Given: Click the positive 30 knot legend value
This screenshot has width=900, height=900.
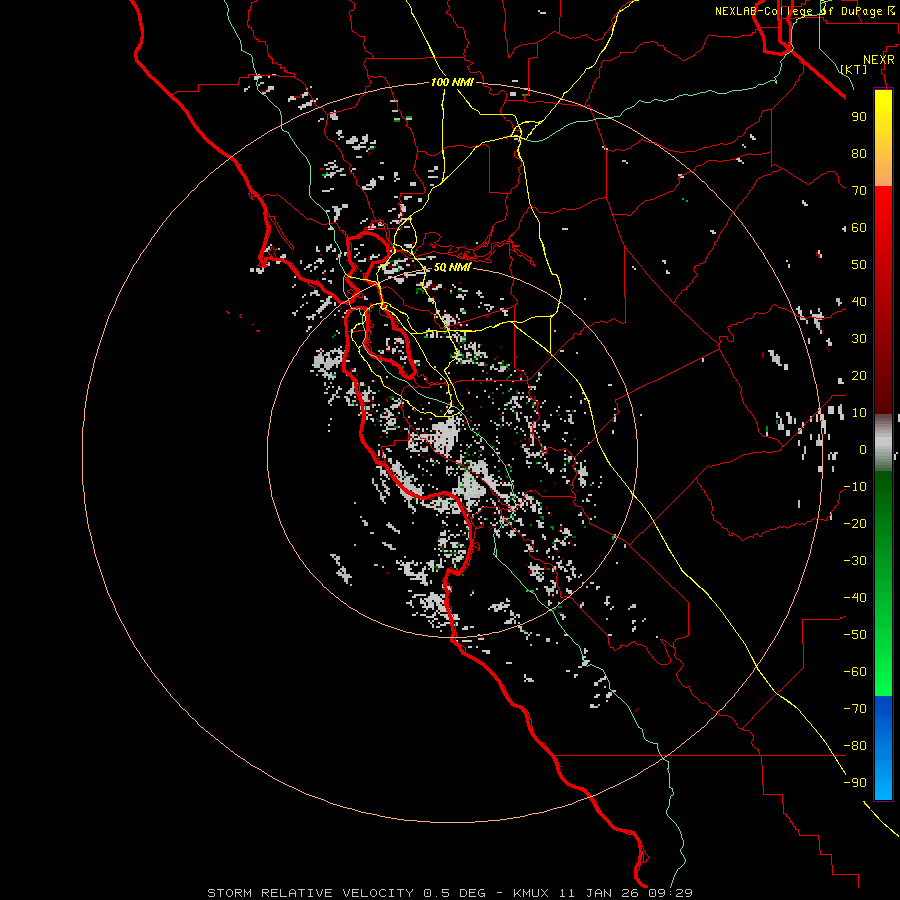Looking at the screenshot, I should coord(859,339).
